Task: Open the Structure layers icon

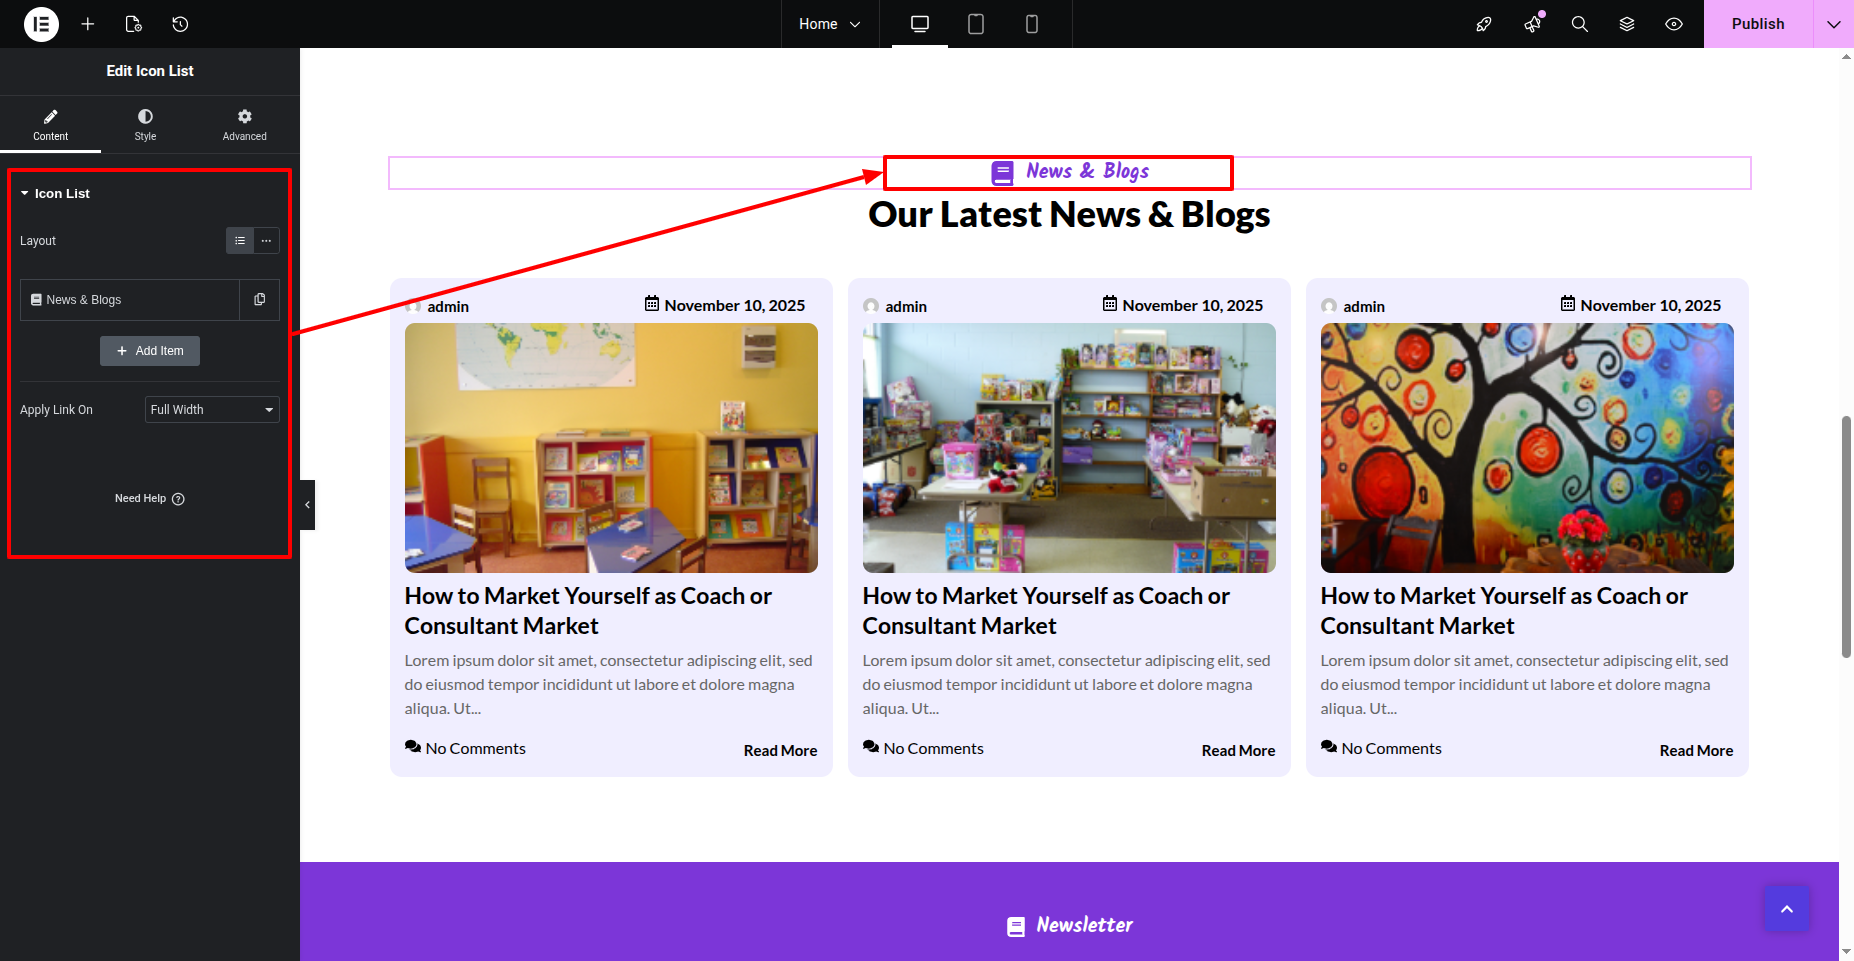Action: click(x=1627, y=24)
